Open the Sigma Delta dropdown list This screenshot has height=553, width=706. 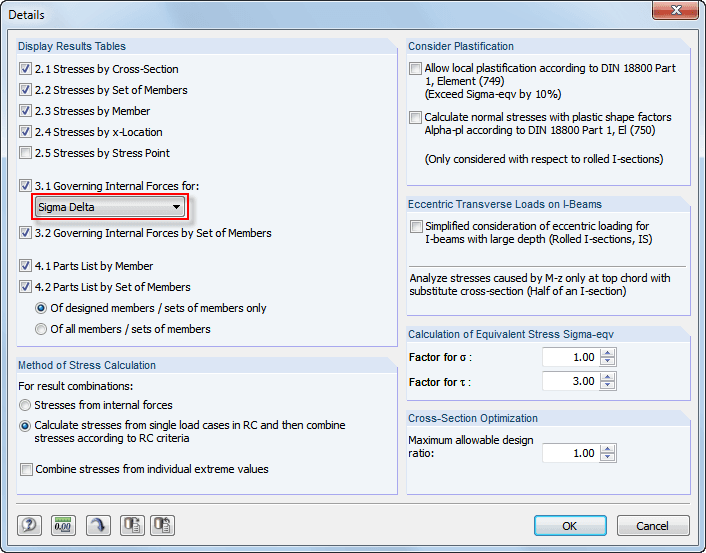tap(110, 207)
